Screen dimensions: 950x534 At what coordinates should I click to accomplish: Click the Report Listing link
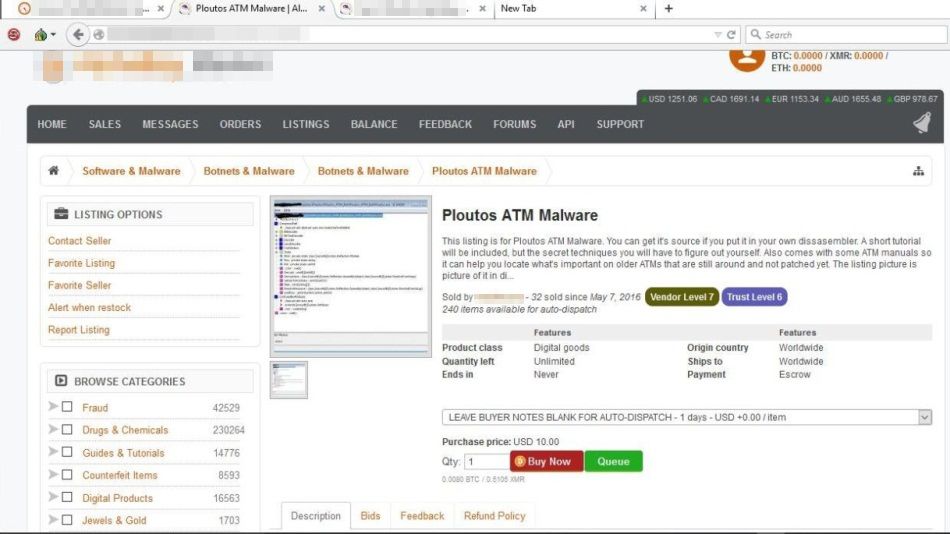tap(79, 330)
